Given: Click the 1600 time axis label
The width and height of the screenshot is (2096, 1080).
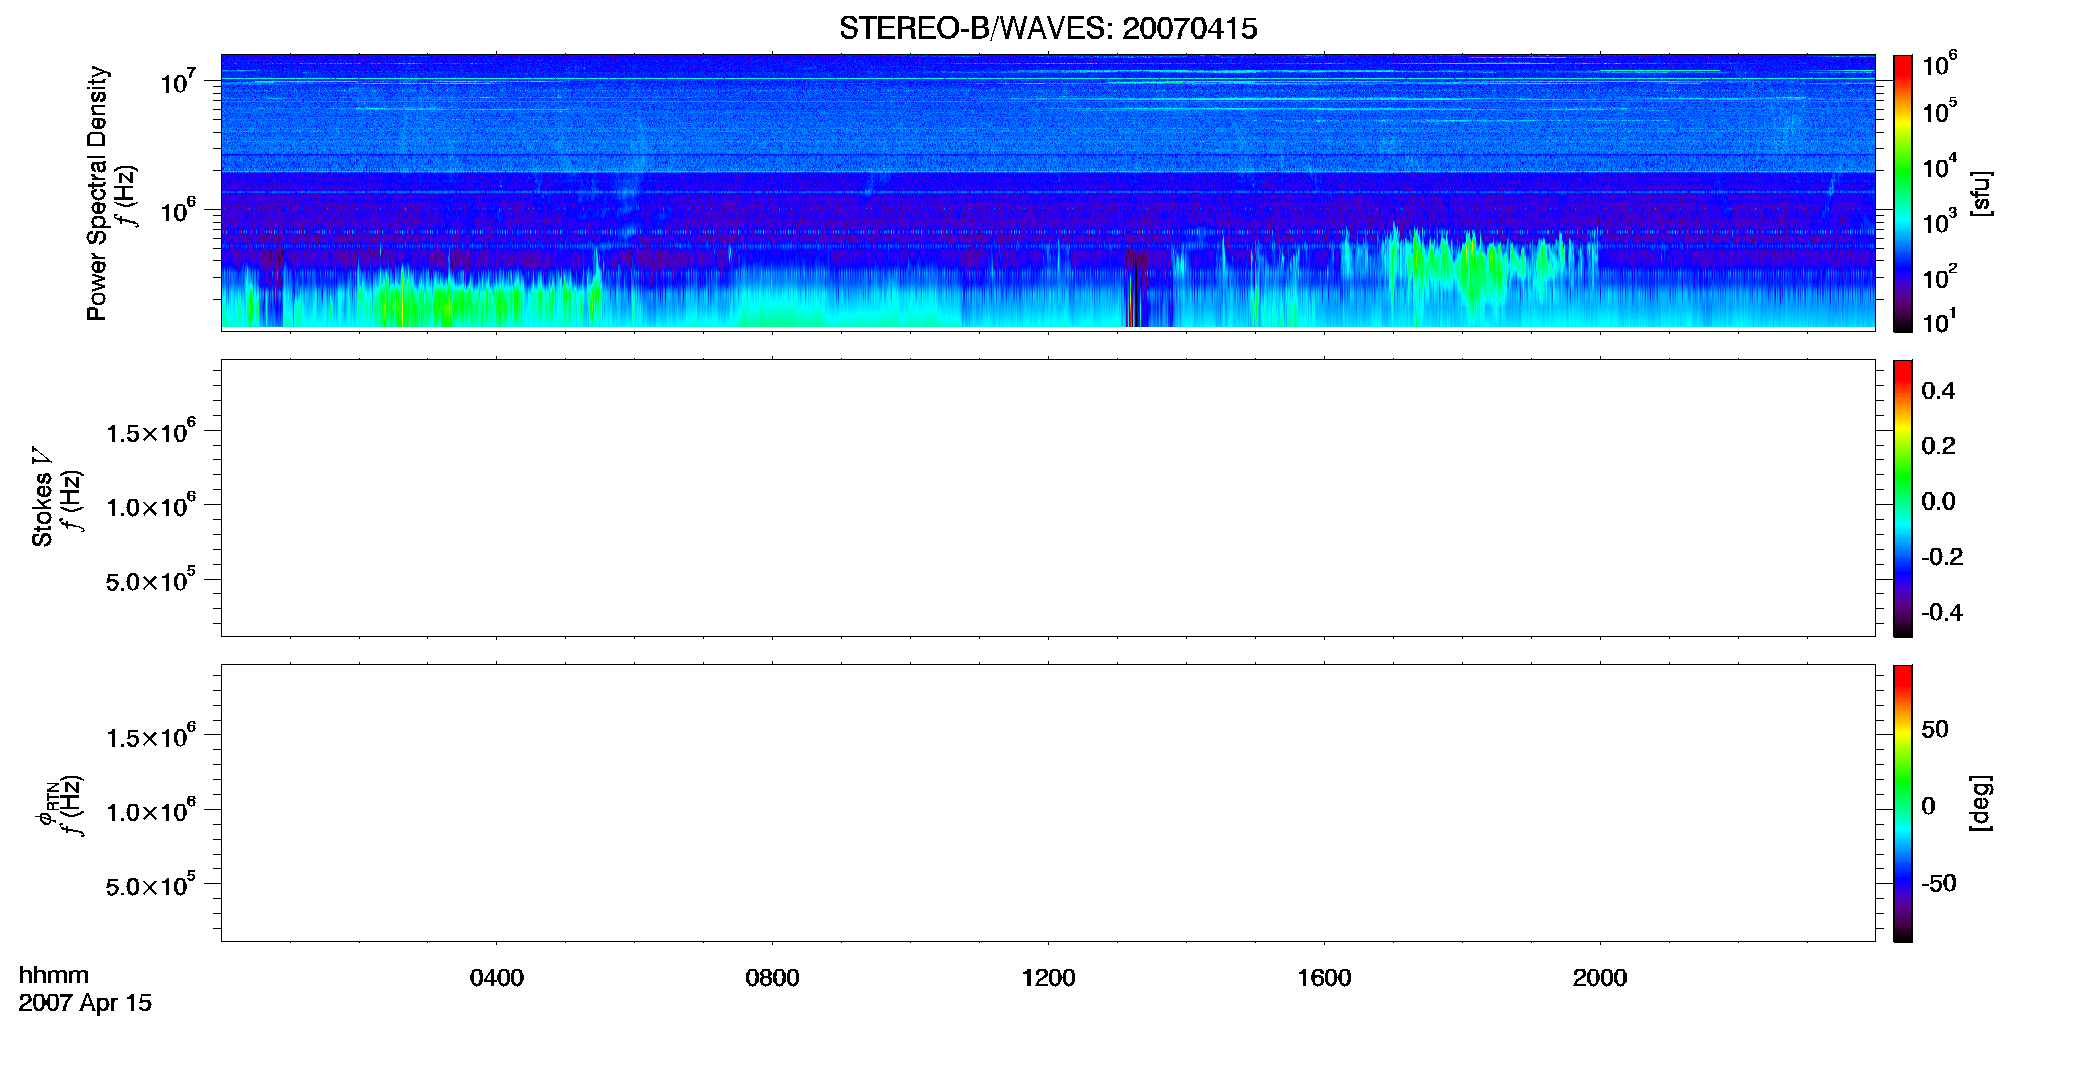Looking at the screenshot, I should click(1324, 978).
